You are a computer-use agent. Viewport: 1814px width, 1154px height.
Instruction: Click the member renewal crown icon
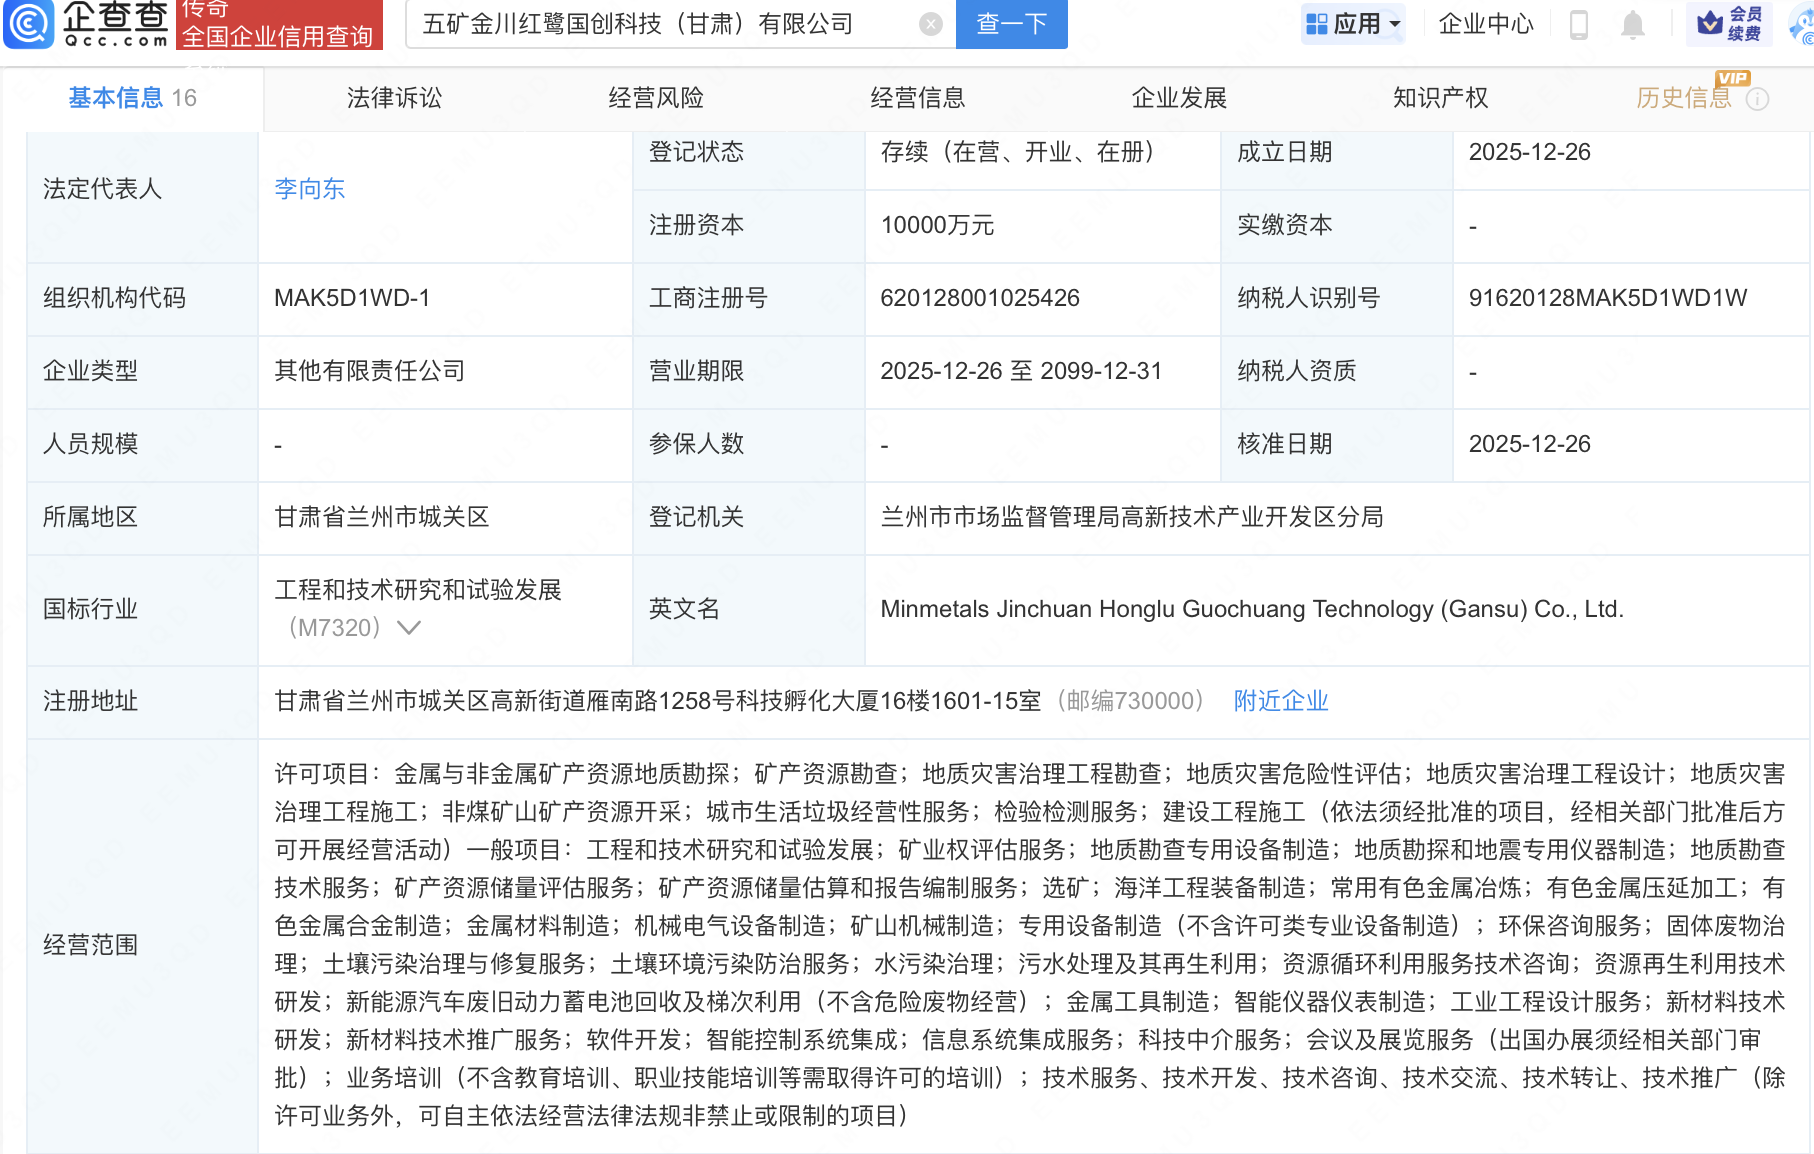(1711, 23)
